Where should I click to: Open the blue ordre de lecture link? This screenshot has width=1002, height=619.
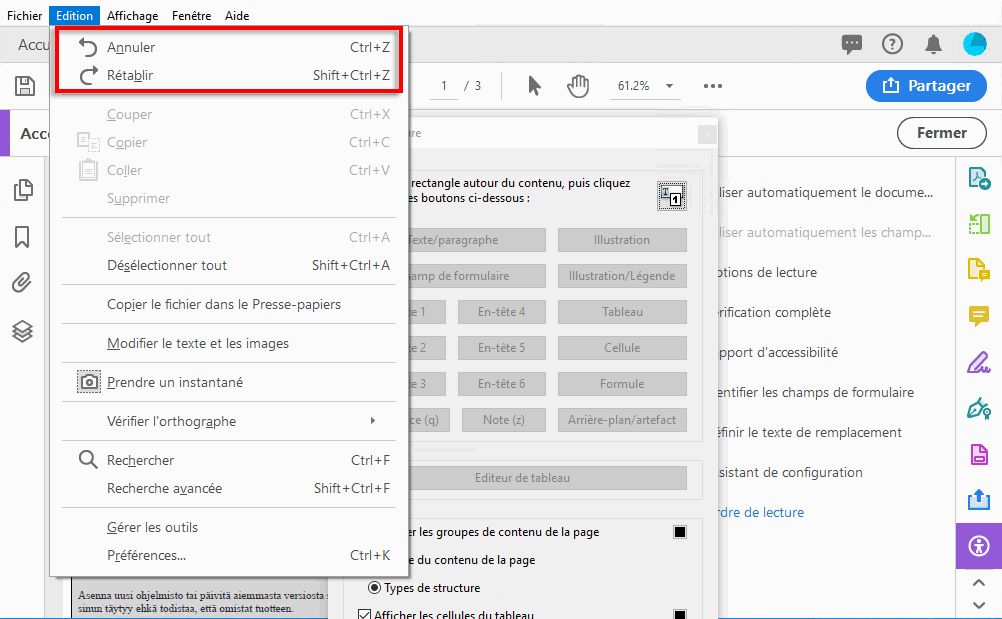pyautogui.click(x=760, y=512)
